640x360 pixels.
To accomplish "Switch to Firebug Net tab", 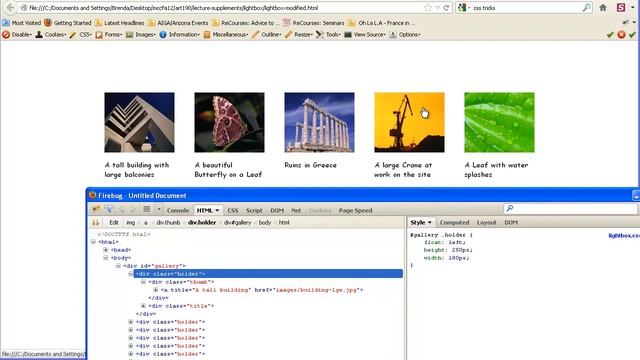I will [x=296, y=211].
